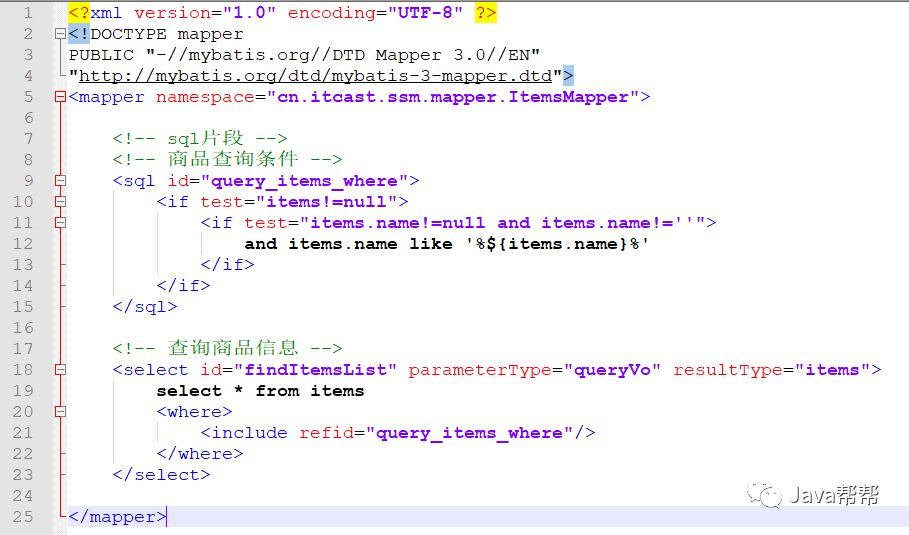This screenshot has height=535, width=909.
Task: Fold the inner items.name if block
Action: pyautogui.click(x=61, y=223)
